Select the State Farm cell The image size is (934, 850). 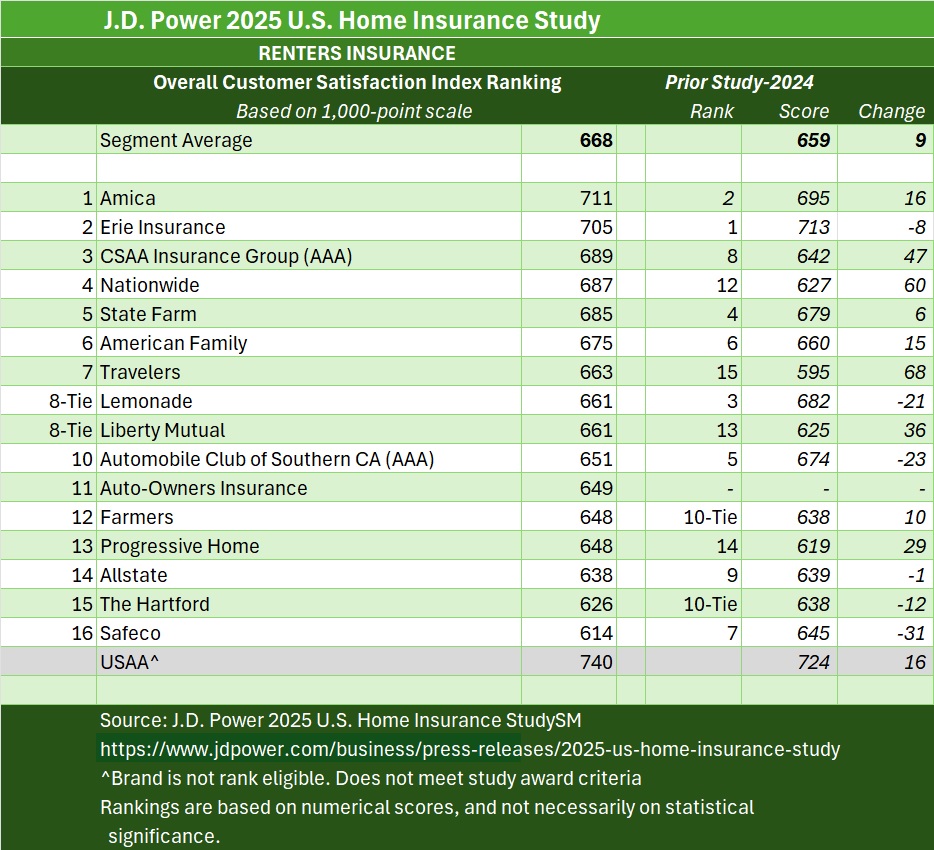148,314
